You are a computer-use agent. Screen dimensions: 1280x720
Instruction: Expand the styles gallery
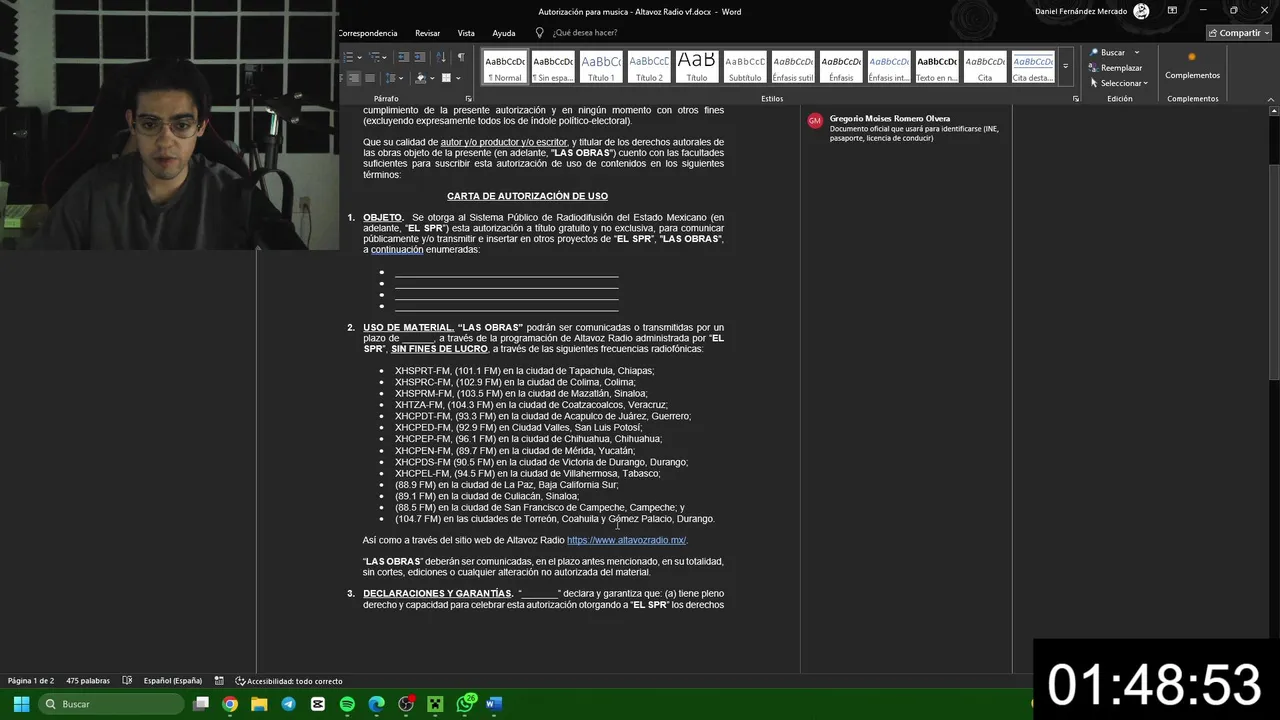pos(1065,67)
